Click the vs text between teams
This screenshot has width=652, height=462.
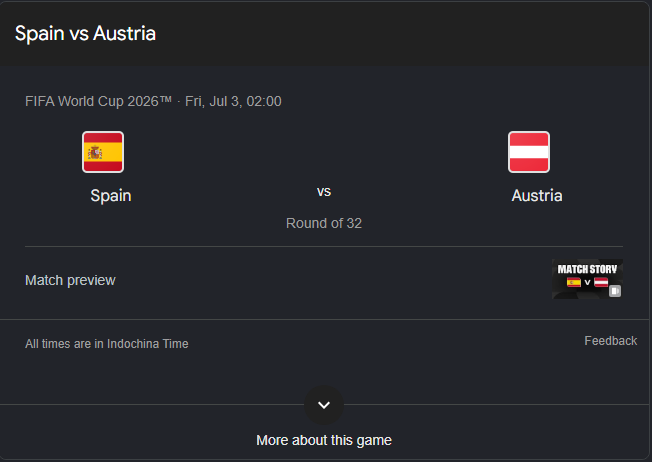coord(324,192)
